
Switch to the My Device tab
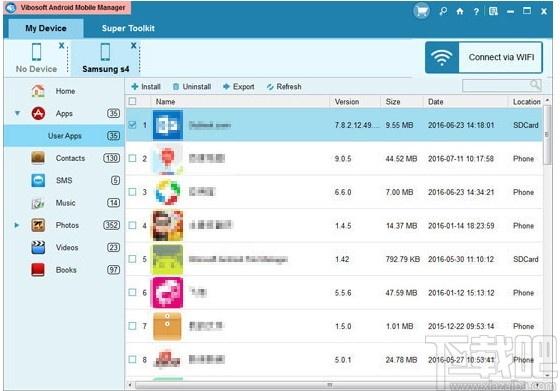tap(46, 28)
